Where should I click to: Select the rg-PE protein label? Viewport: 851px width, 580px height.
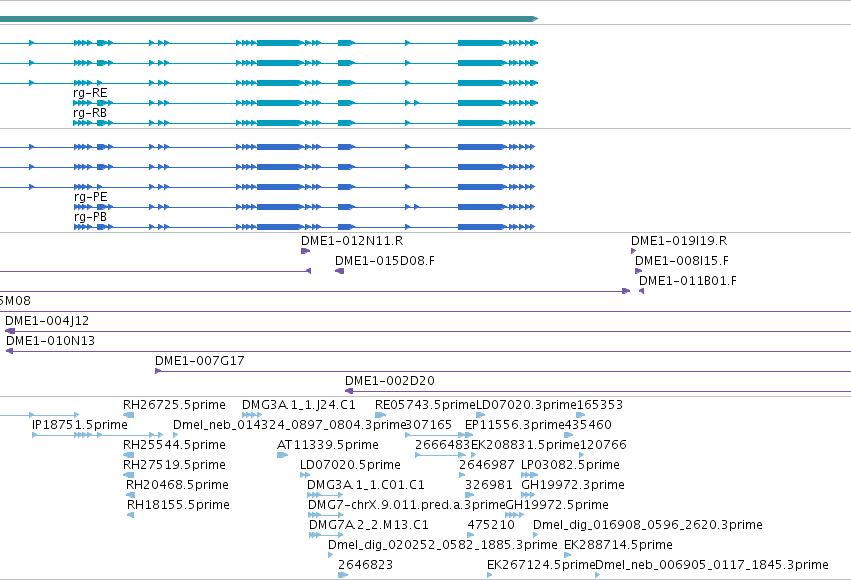point(91,197)
